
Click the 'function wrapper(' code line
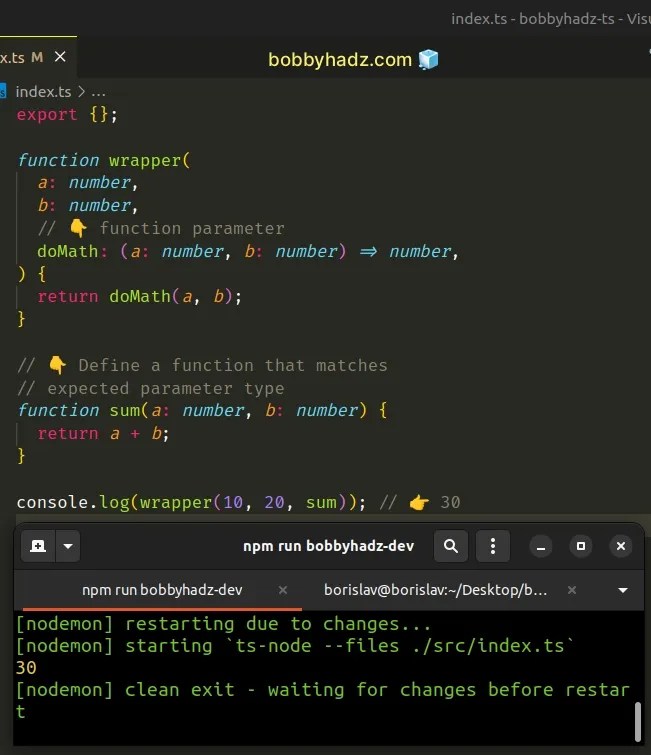point(104,160)
